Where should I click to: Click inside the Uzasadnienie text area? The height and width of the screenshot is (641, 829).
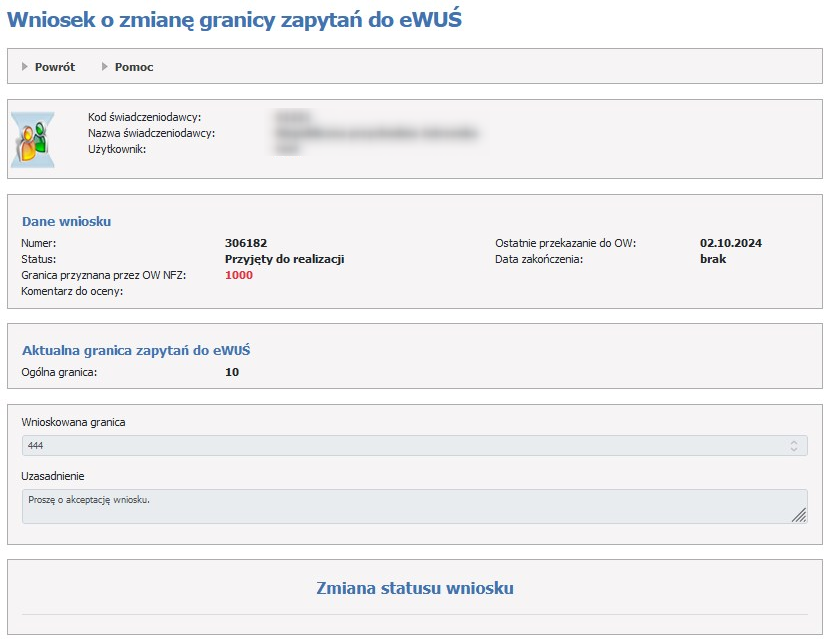400,506
